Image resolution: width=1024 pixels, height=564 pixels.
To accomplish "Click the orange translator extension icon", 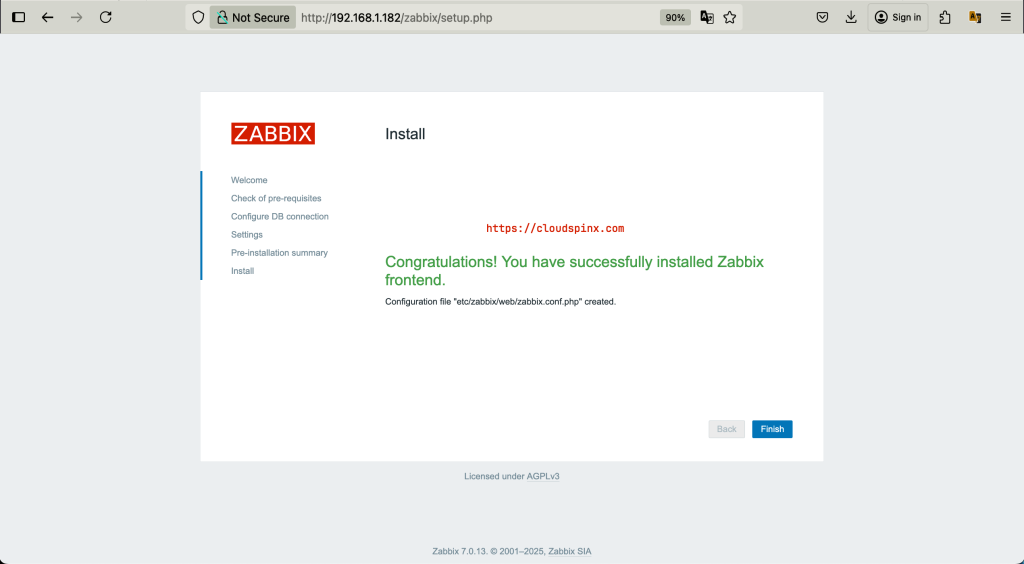I will pos(975,18).
